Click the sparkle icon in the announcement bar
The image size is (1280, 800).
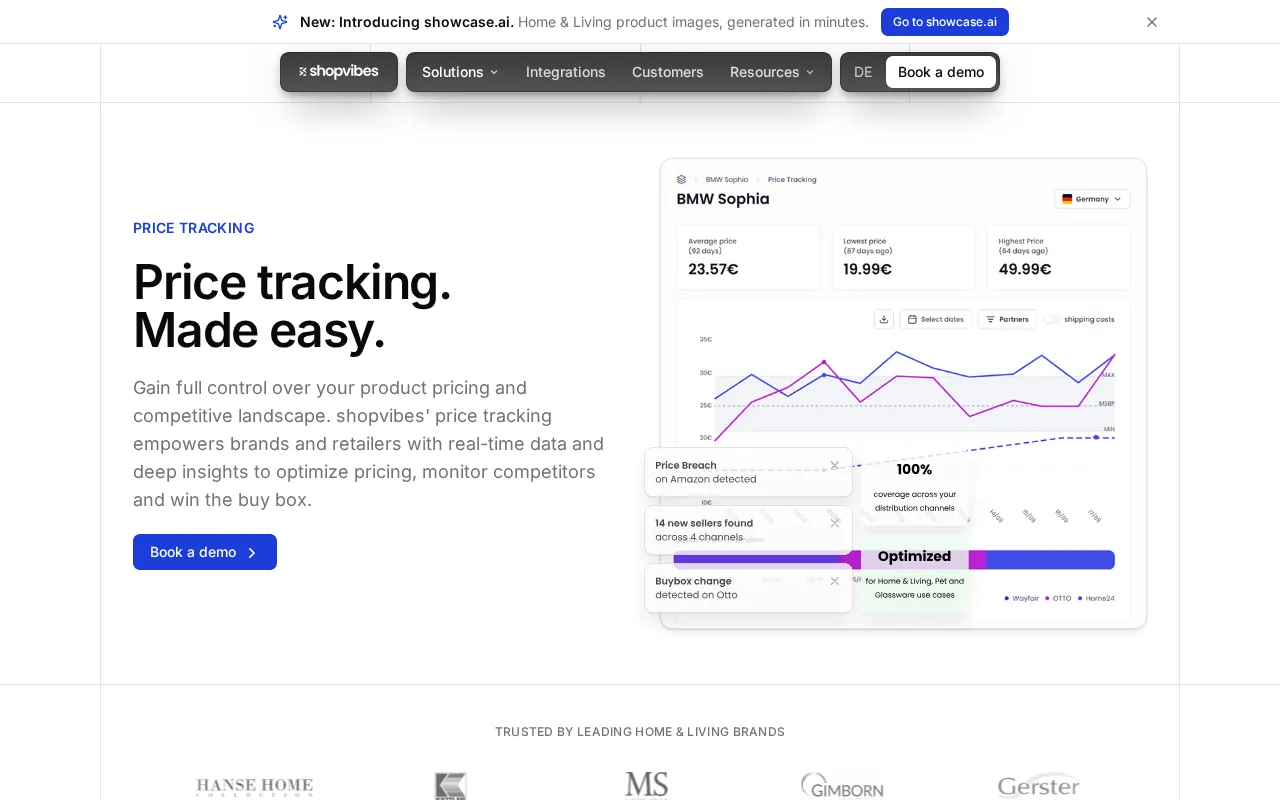pos(280,22)
